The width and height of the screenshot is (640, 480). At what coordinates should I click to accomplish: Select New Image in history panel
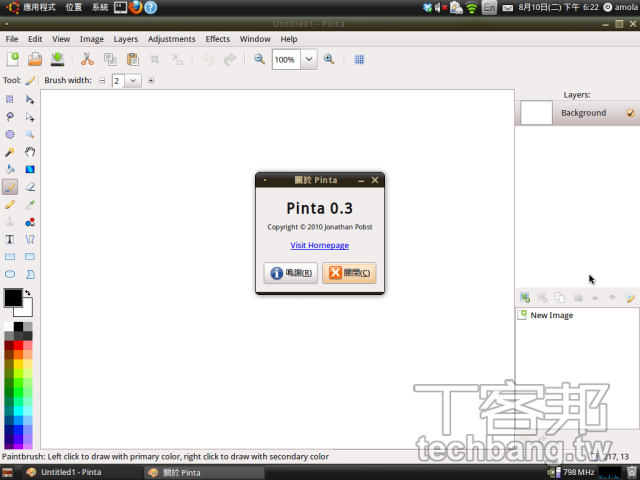[x=577, y=315]
